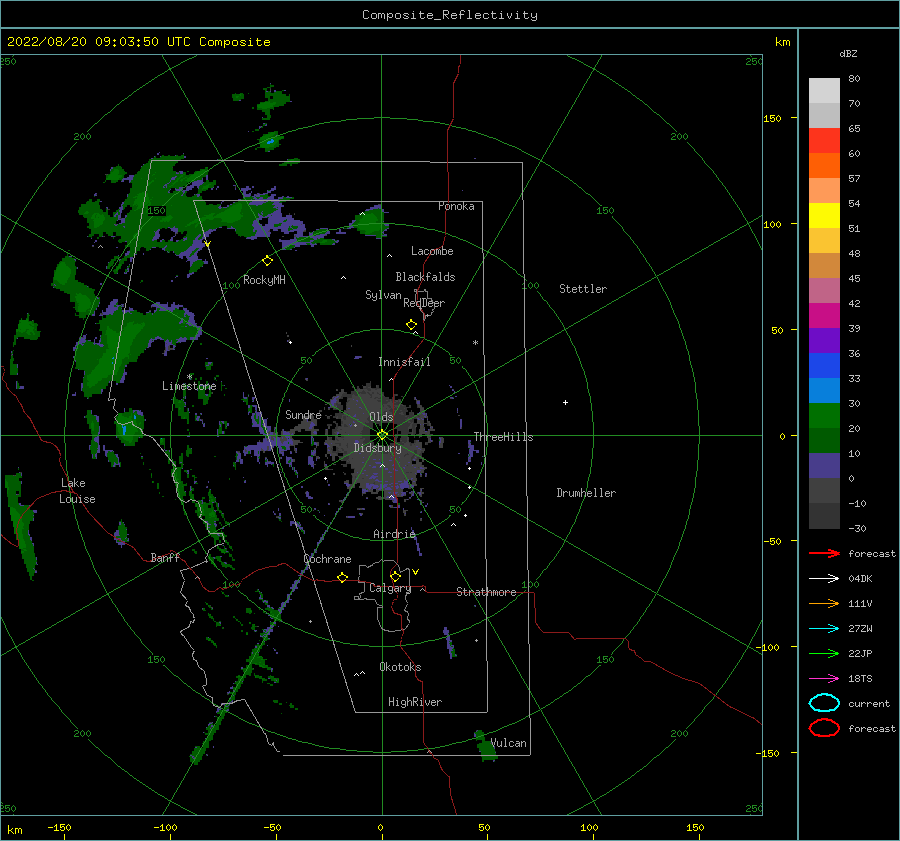Click the white asterisk marker above Limestone

coord(189,377)
